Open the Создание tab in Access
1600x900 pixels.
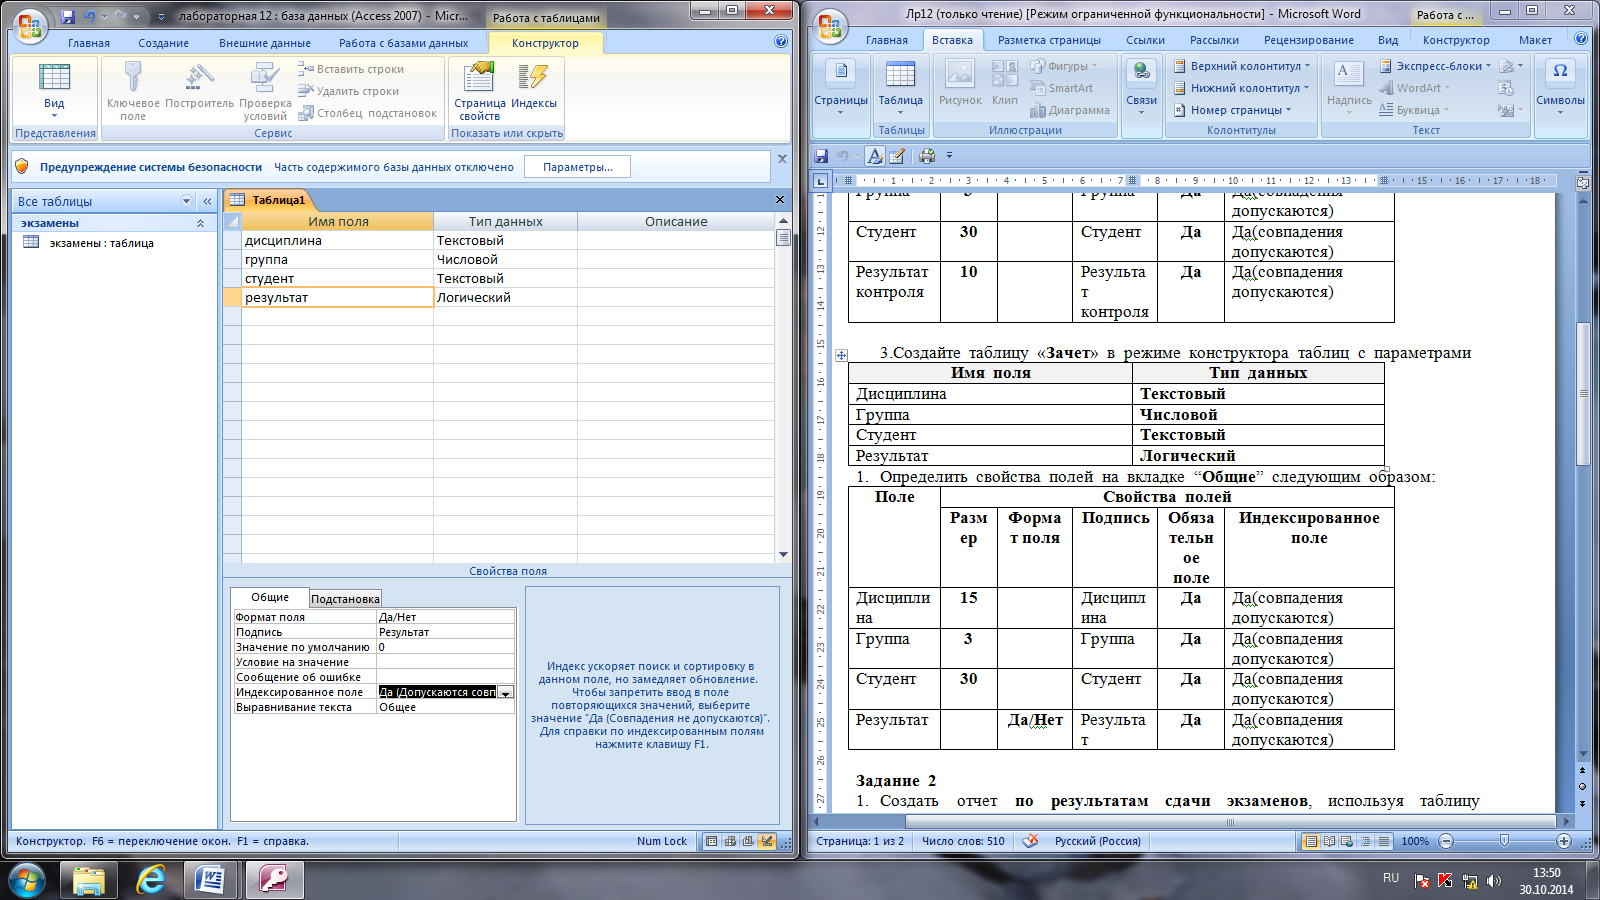point(163,43)
